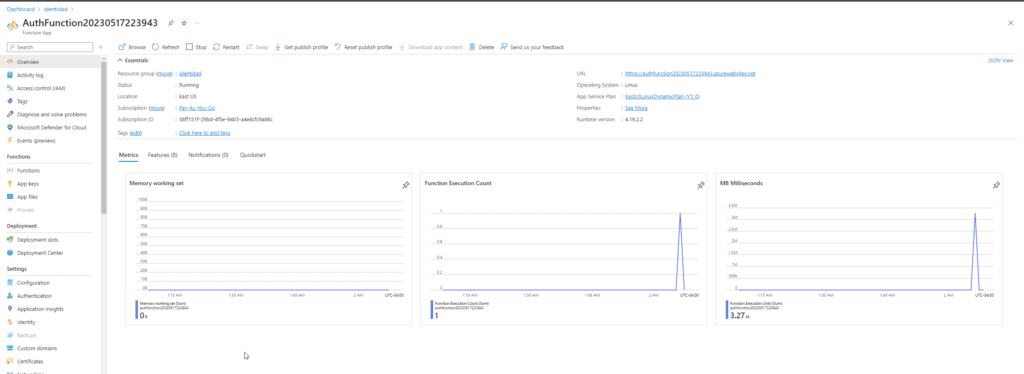Switch to the Features (8) tab
The width and height of the screenshot is (1024, 374).
point(163,155)
